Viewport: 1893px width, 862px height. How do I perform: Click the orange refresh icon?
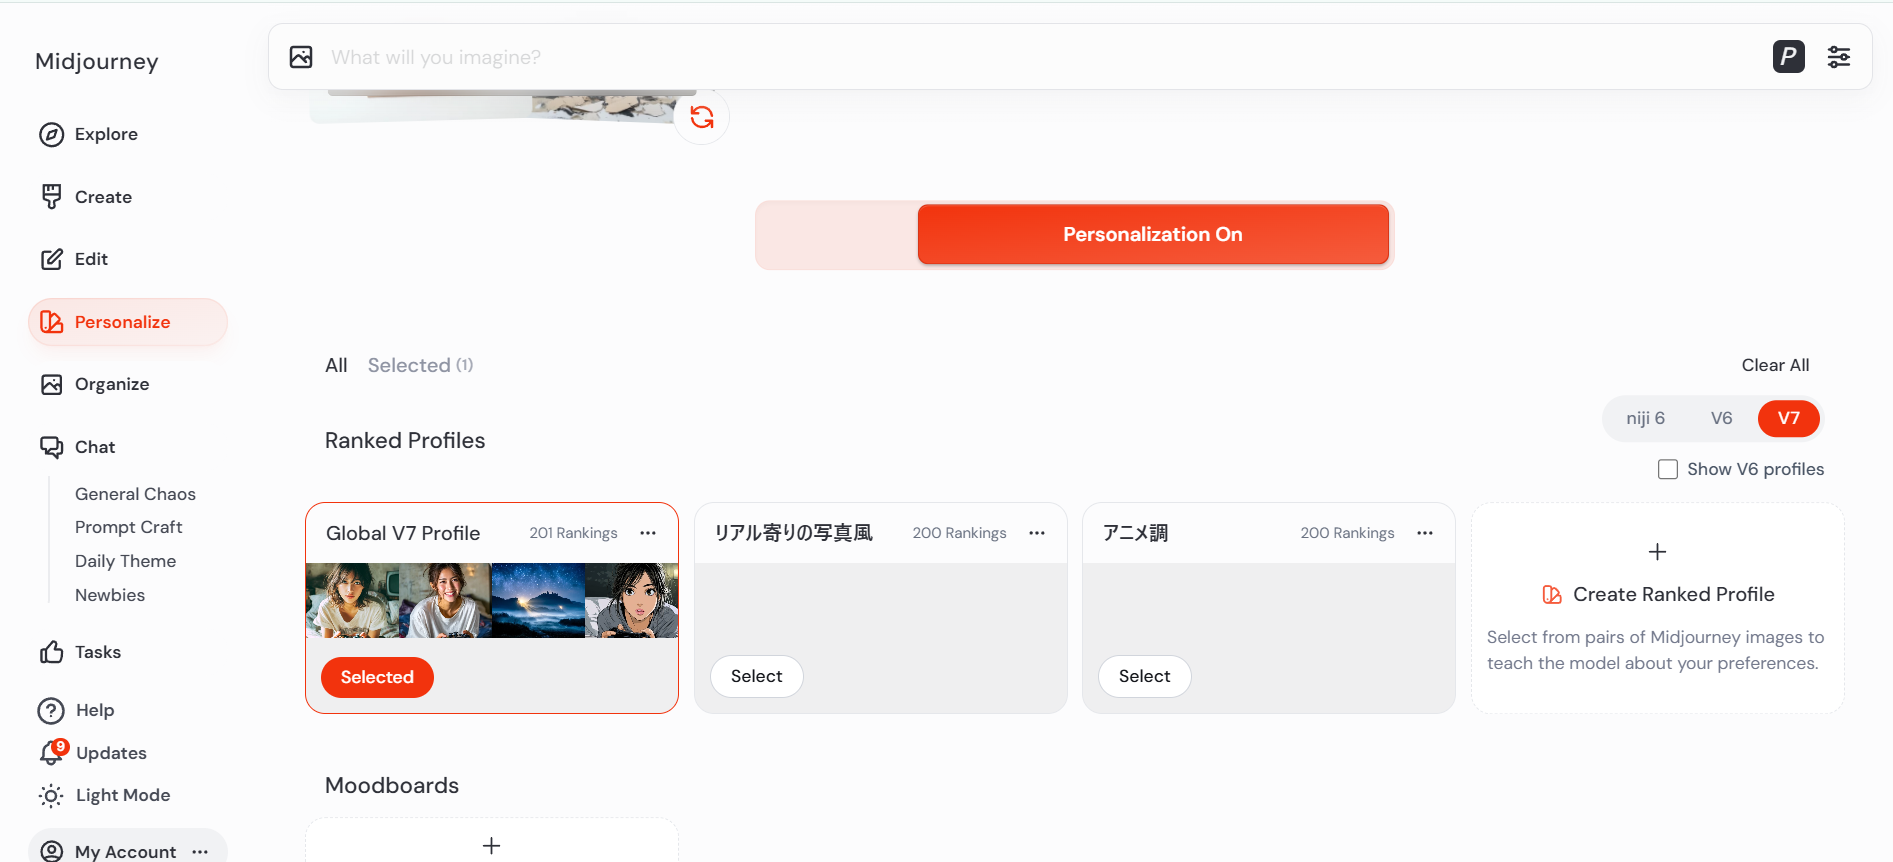click(702, 117)
